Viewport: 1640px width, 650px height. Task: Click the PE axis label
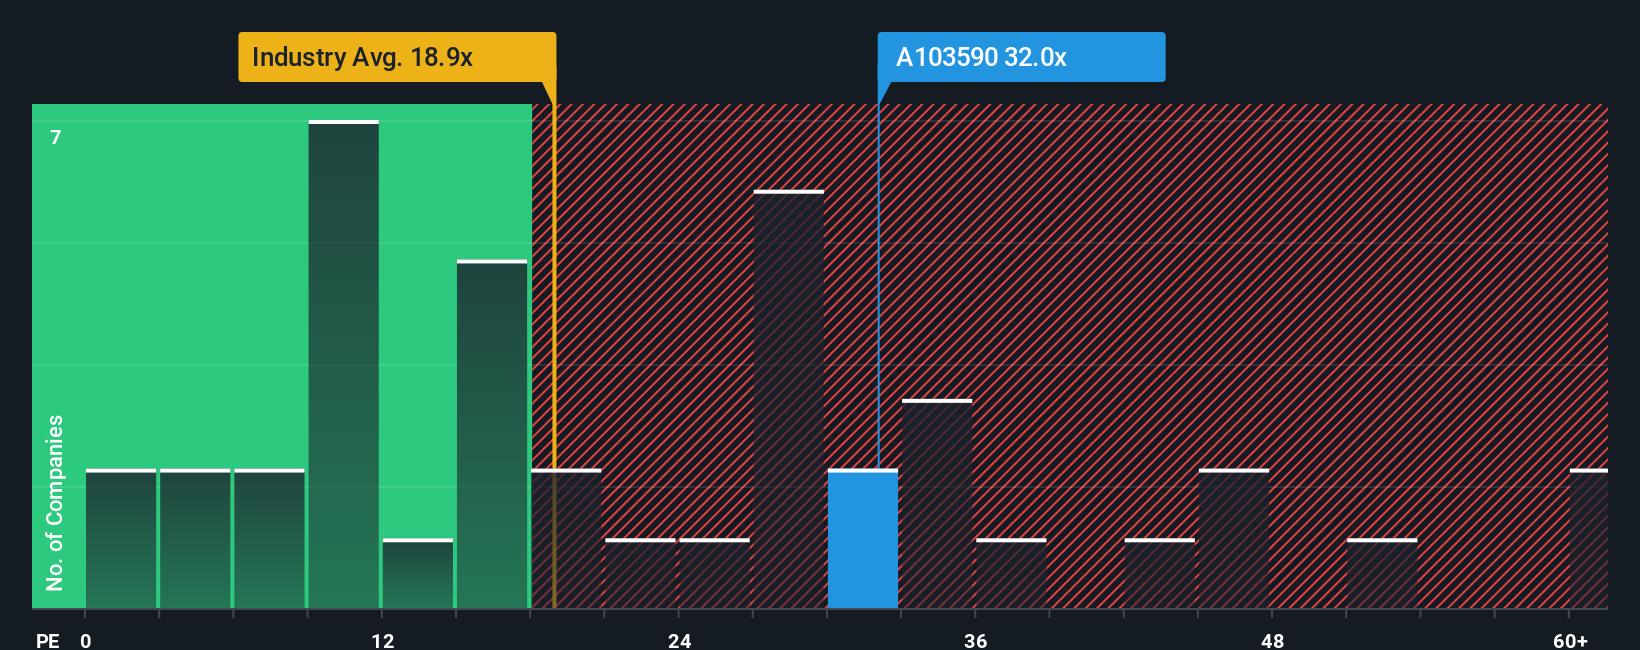point(47,640)
